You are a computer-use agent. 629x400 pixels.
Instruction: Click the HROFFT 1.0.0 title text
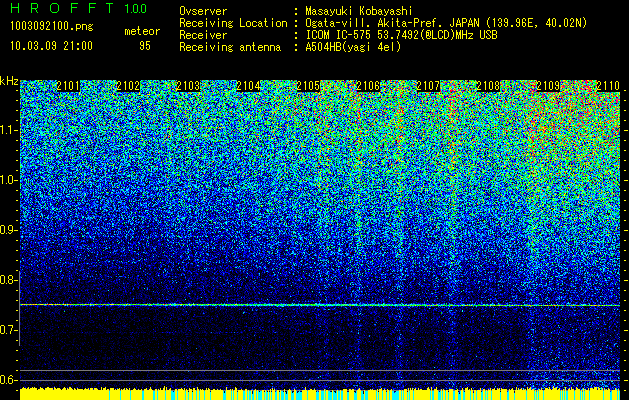pyautogui.click(x=79, y=8)
